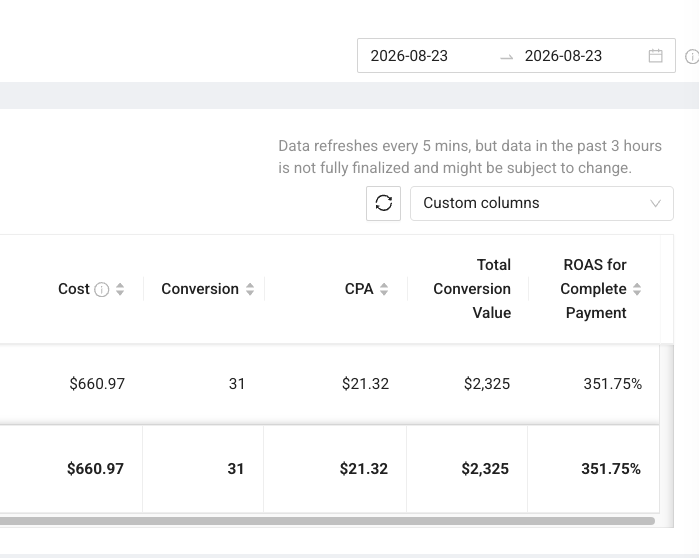Sort table by Cost column arrows
The image size is (699, 558).
click(x=120, y=289)
